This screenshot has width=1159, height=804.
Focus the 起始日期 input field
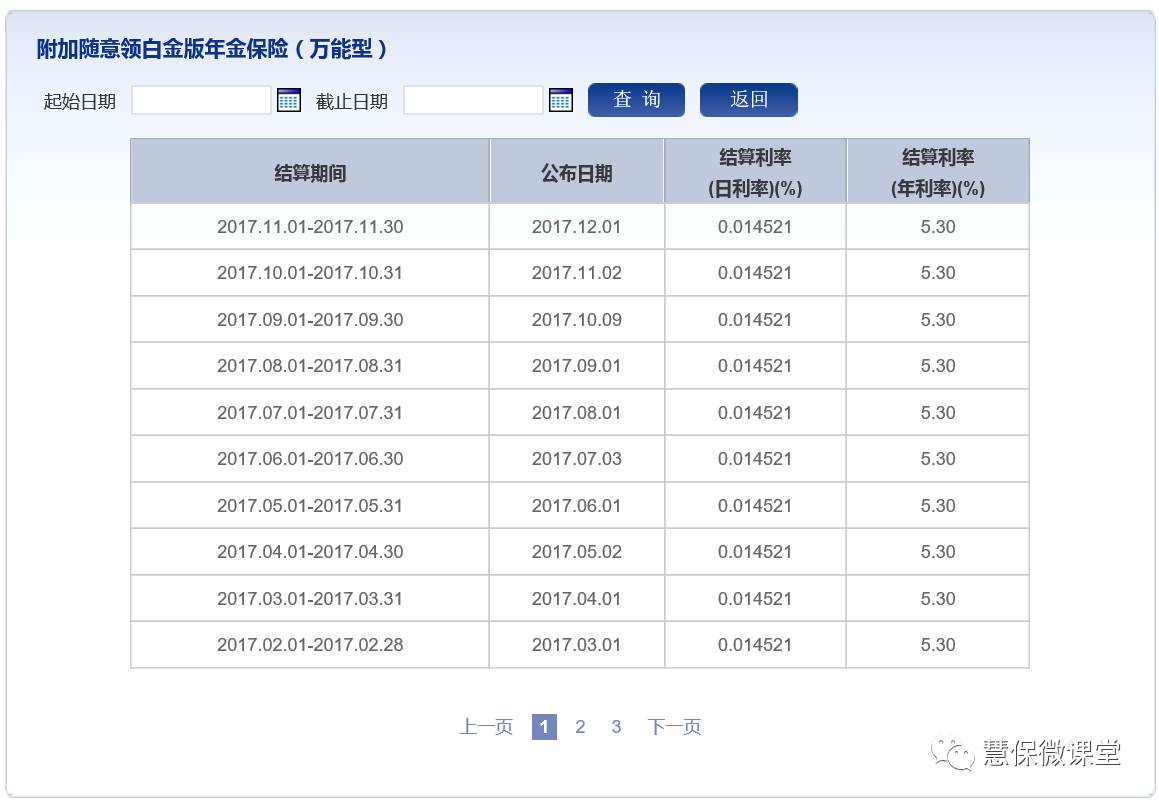tap(201, 100)
